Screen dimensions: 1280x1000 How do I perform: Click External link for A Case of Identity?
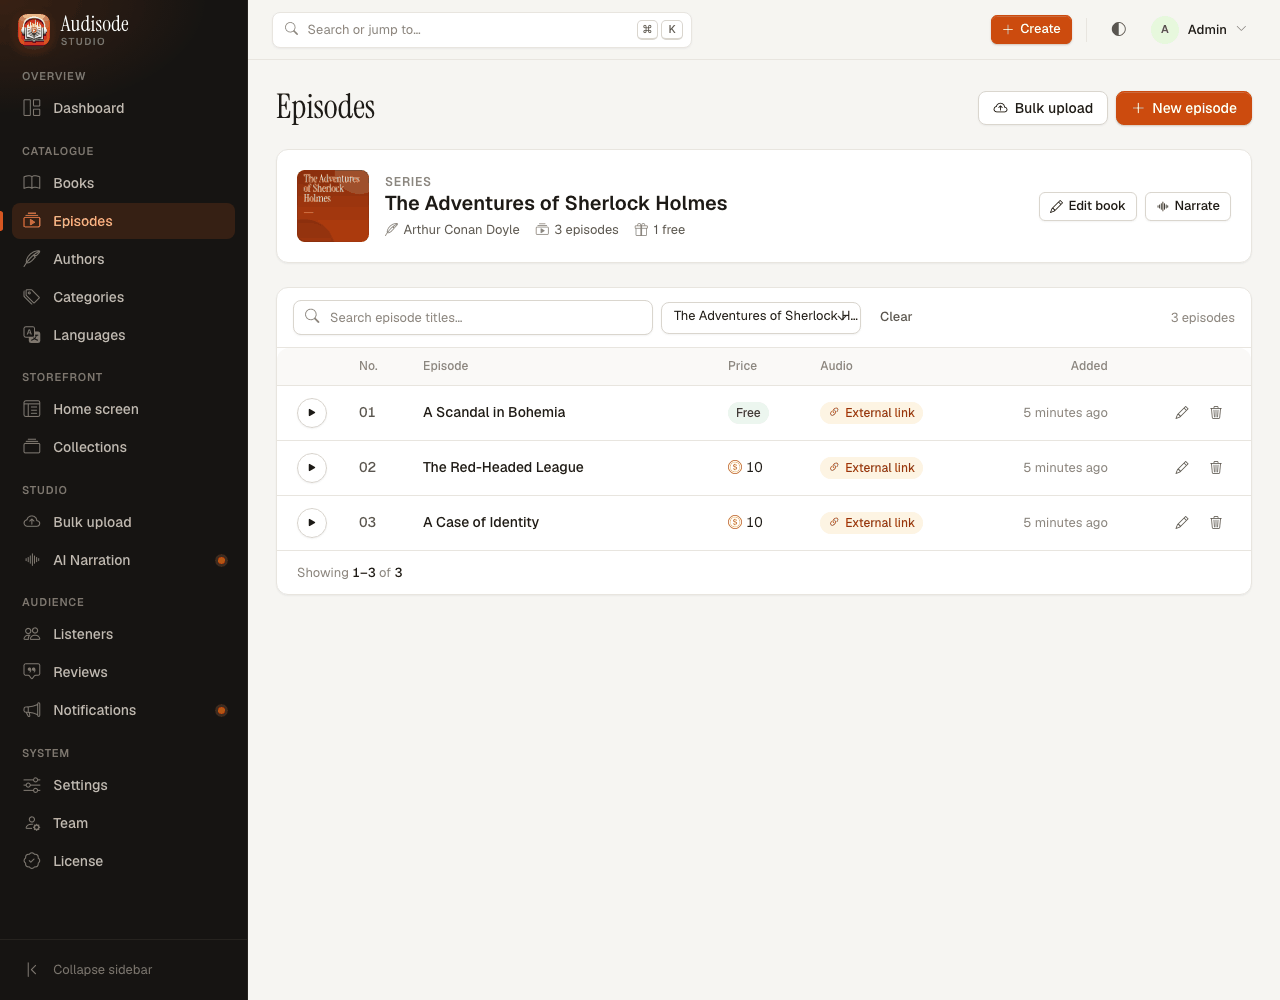pos(871,523)
